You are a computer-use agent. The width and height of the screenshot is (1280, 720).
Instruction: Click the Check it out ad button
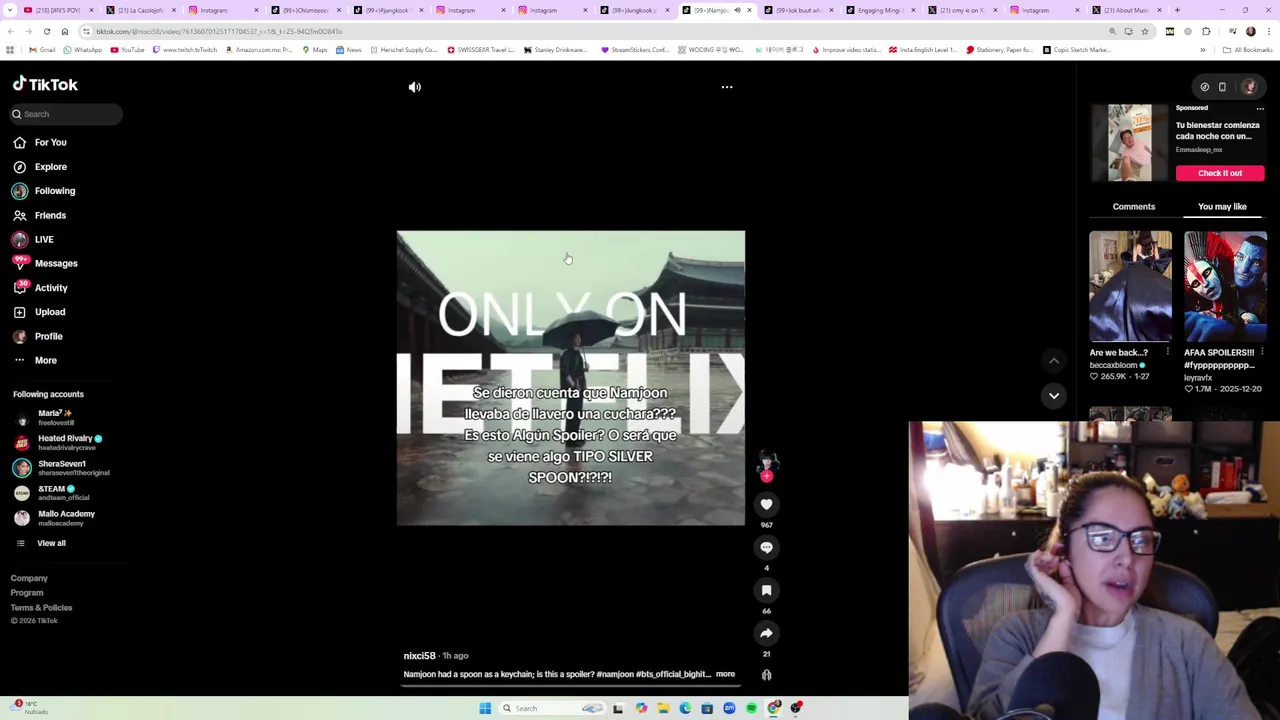(1220, 173)
